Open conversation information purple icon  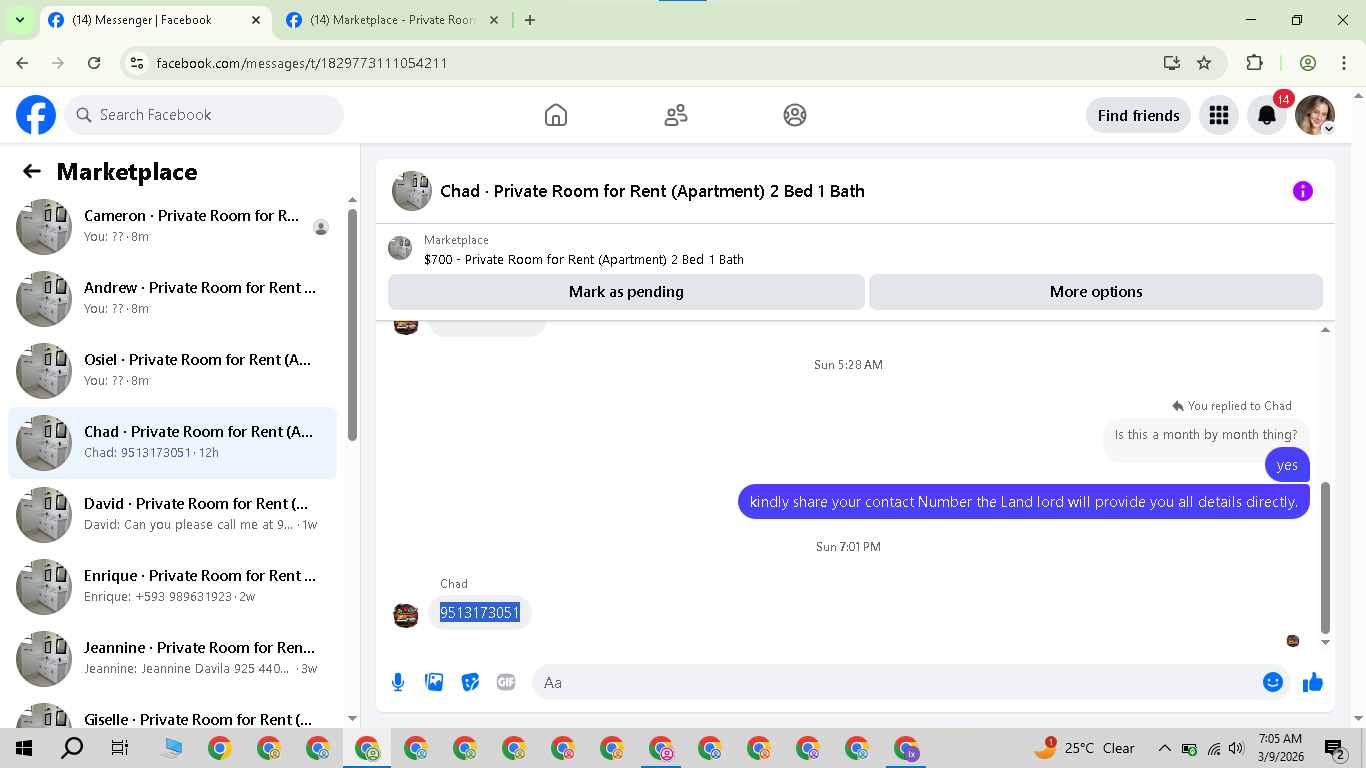pyautogui.click(x=1302, y=191)
